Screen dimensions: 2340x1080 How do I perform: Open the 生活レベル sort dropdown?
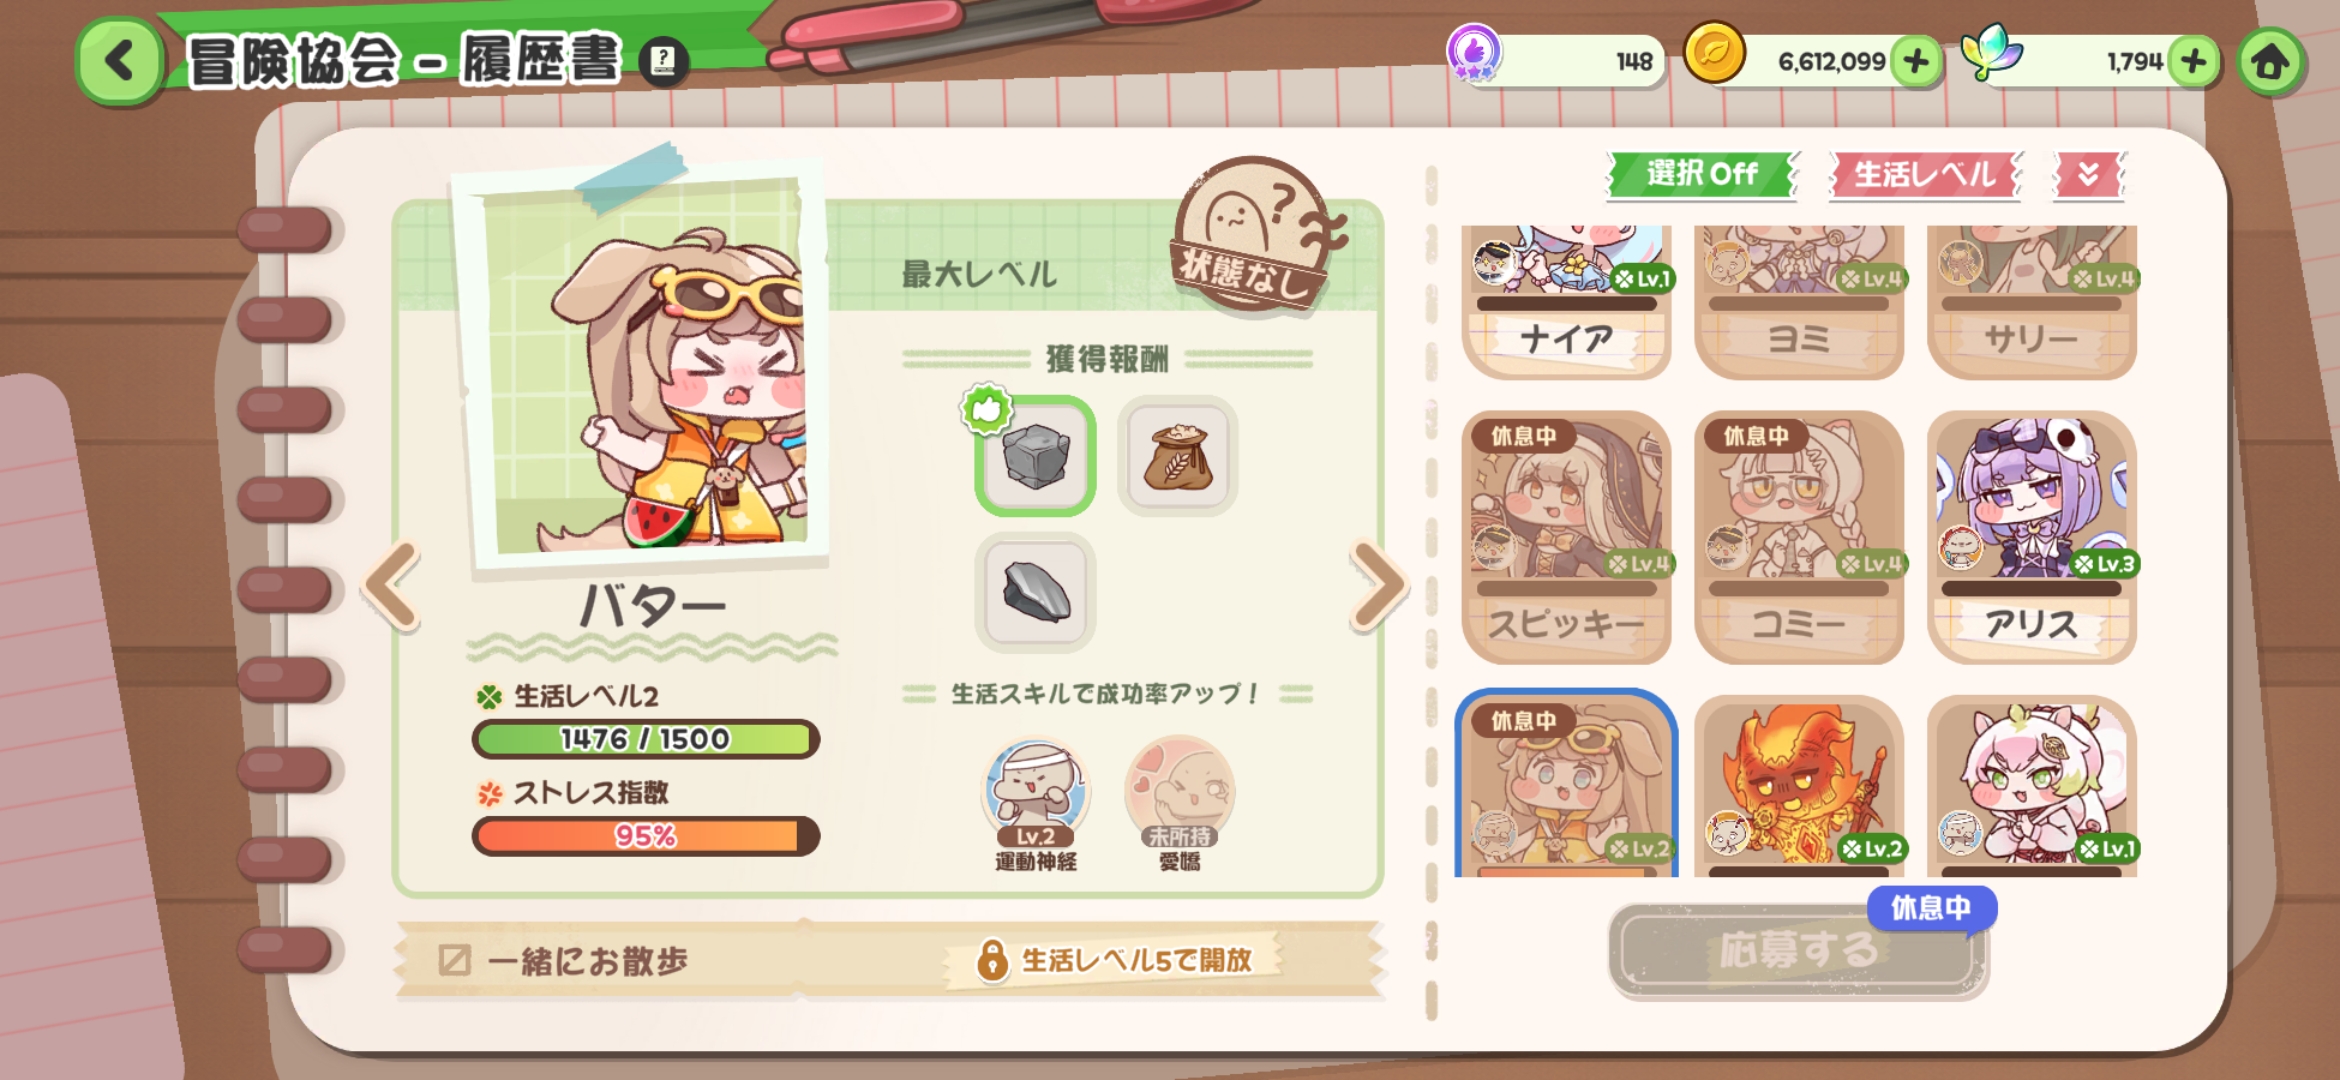[x=1925, y=175]
